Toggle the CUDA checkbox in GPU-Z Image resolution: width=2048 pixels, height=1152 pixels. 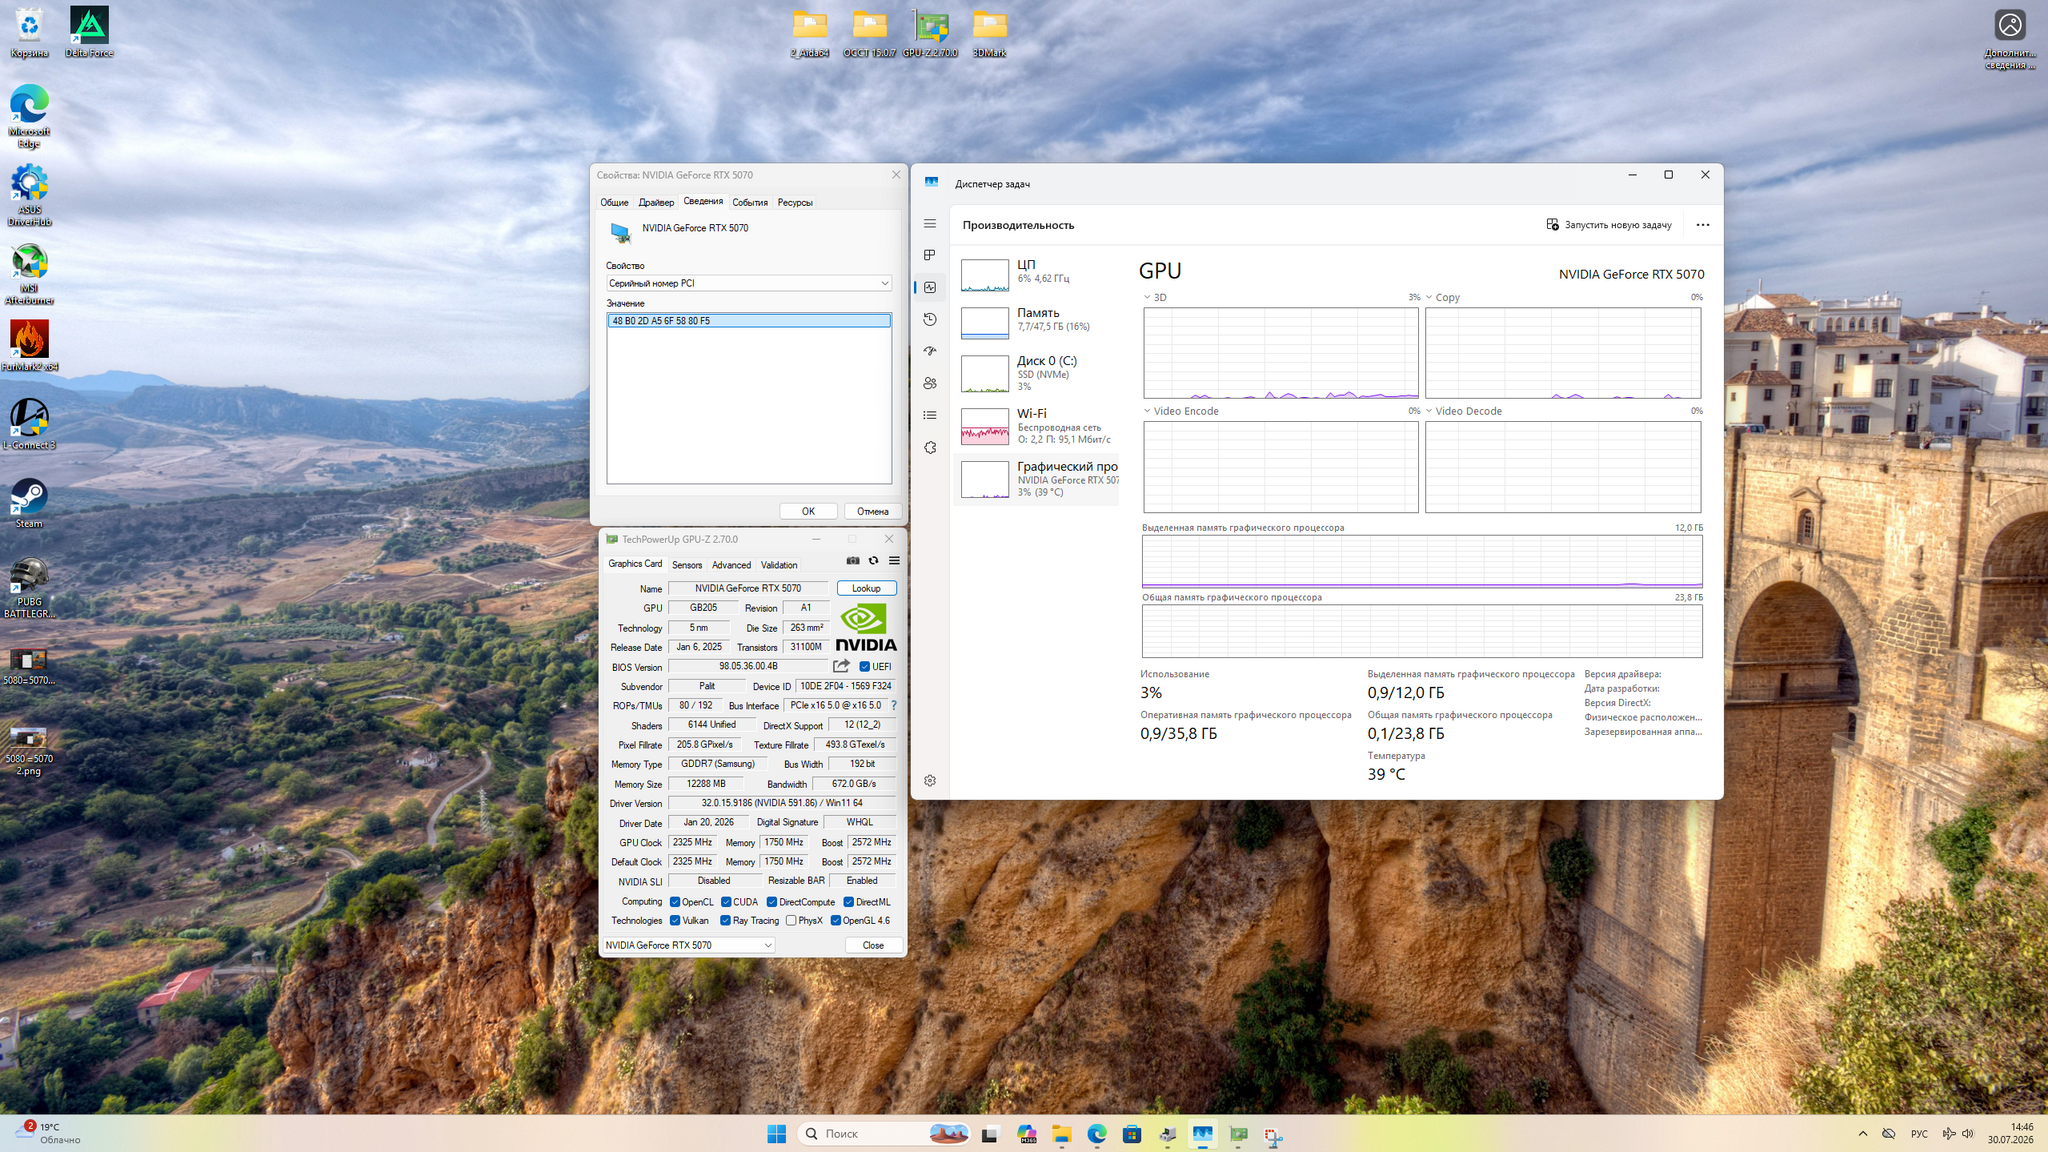pos(726,902)
